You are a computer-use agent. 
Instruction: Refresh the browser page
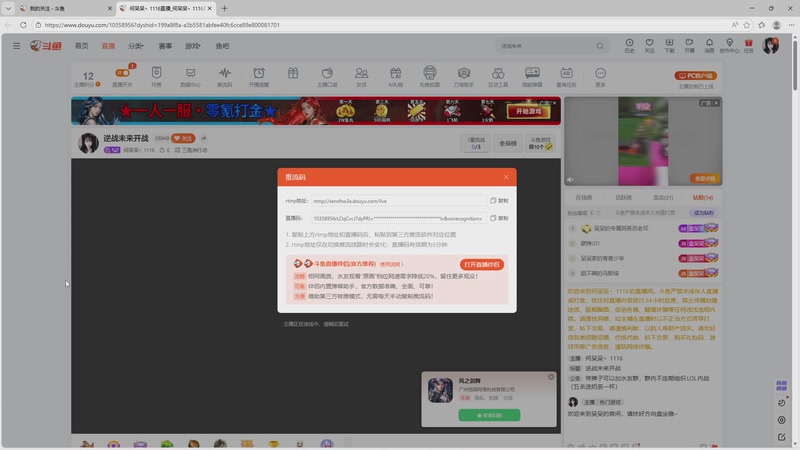tap(23, 24)
